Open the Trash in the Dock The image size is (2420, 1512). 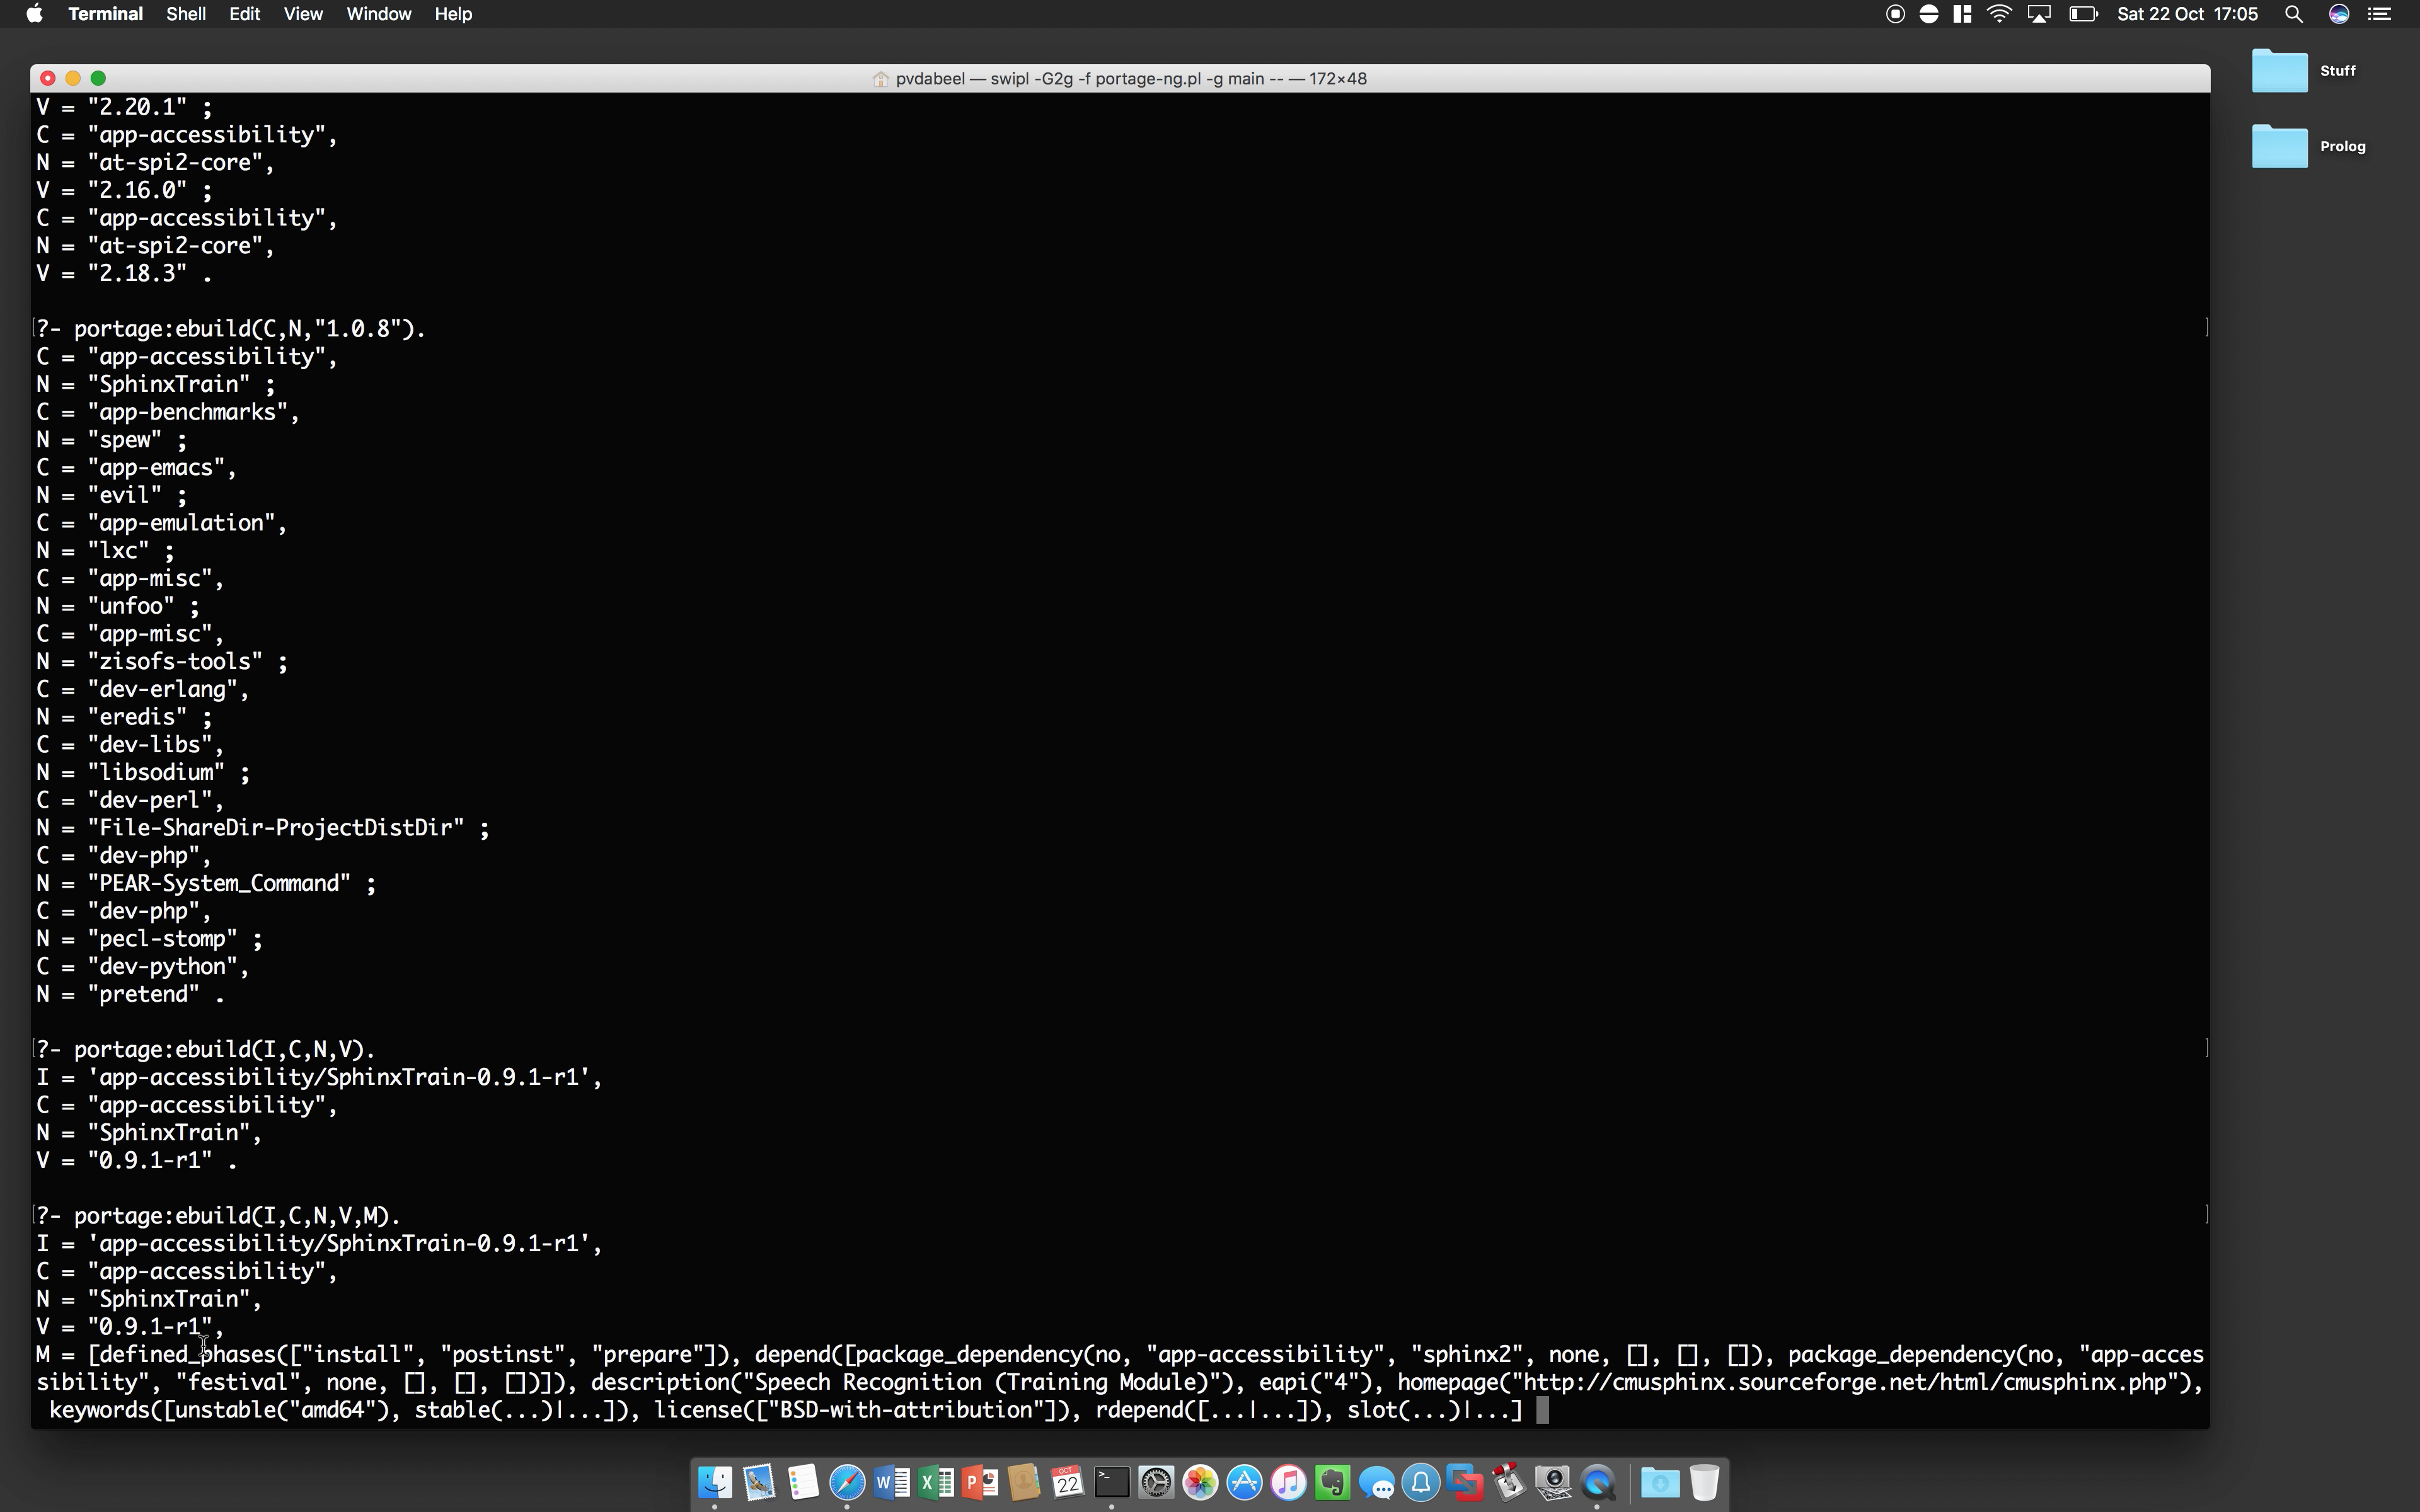point(1704,1482)
